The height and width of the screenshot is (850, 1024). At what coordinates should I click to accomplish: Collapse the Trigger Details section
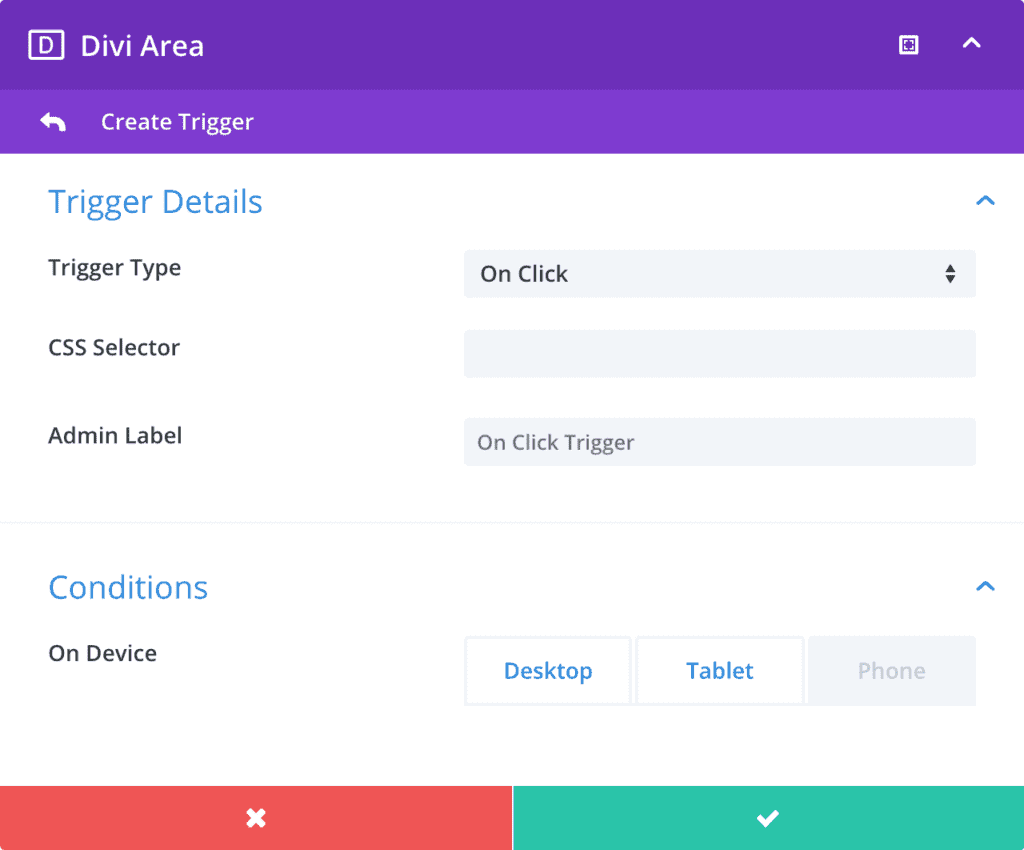tap(985, 200)
